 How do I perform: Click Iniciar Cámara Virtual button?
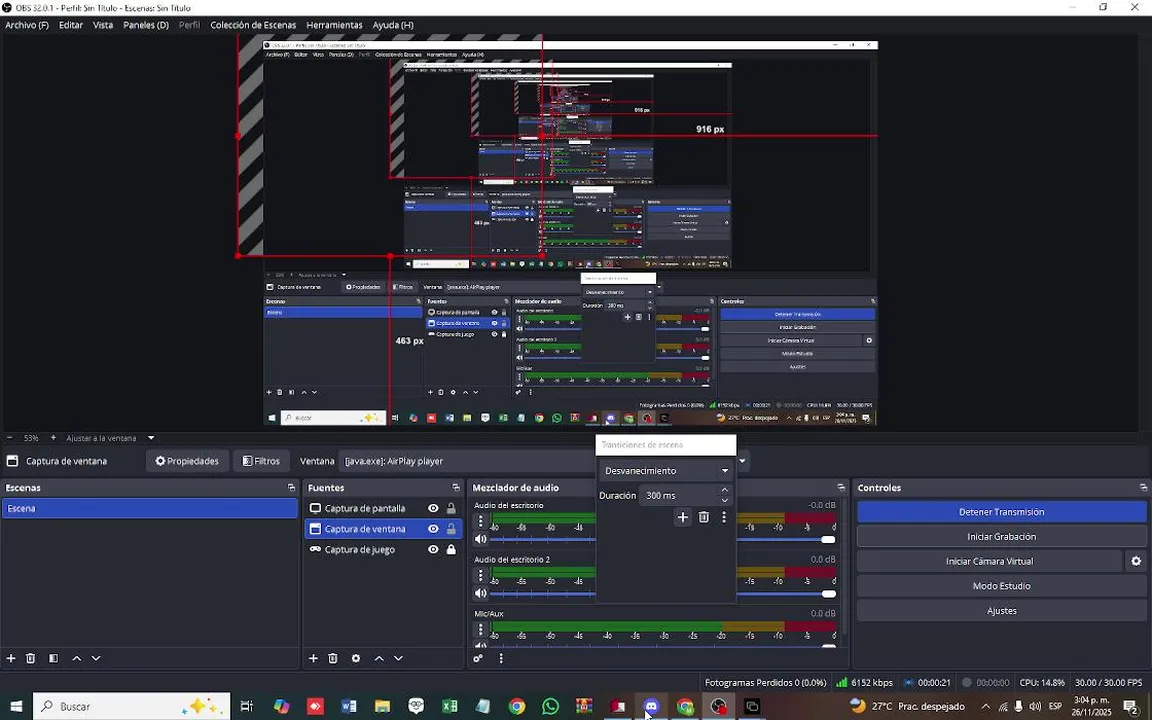pyautogui.click(x=990, y=561)
